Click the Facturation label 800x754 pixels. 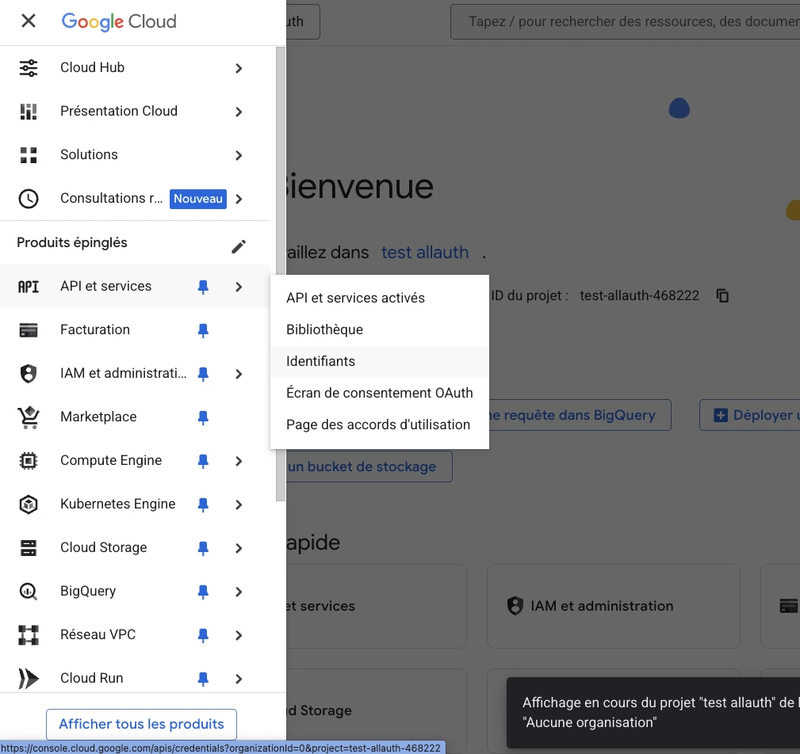tap(95, 330)
